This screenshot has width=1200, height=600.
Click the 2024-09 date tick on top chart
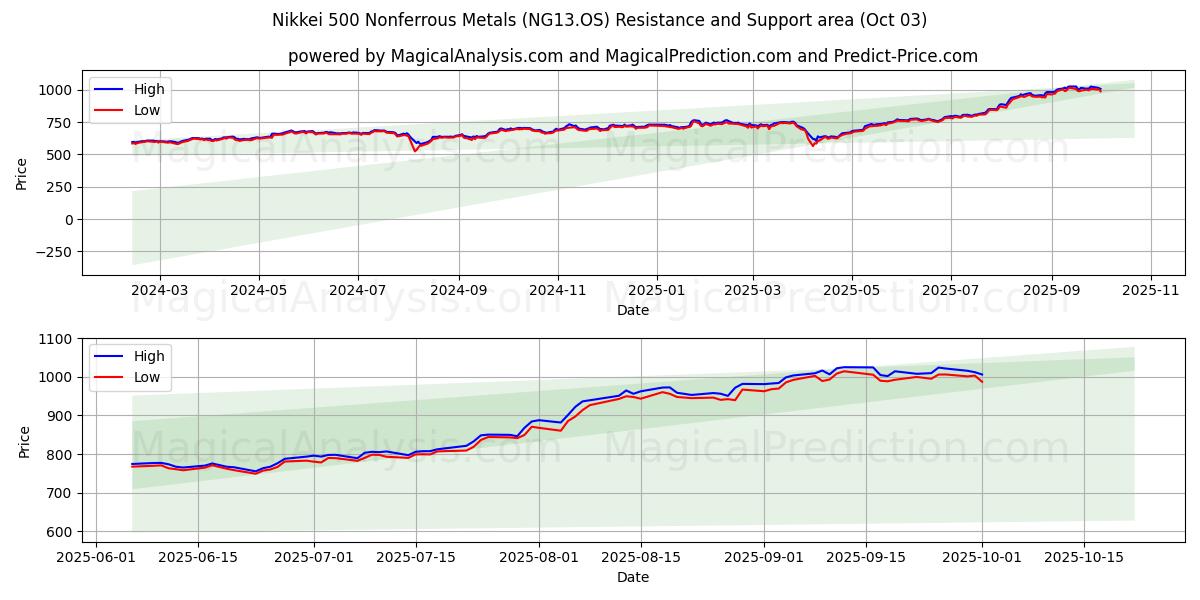coord(459,290)
